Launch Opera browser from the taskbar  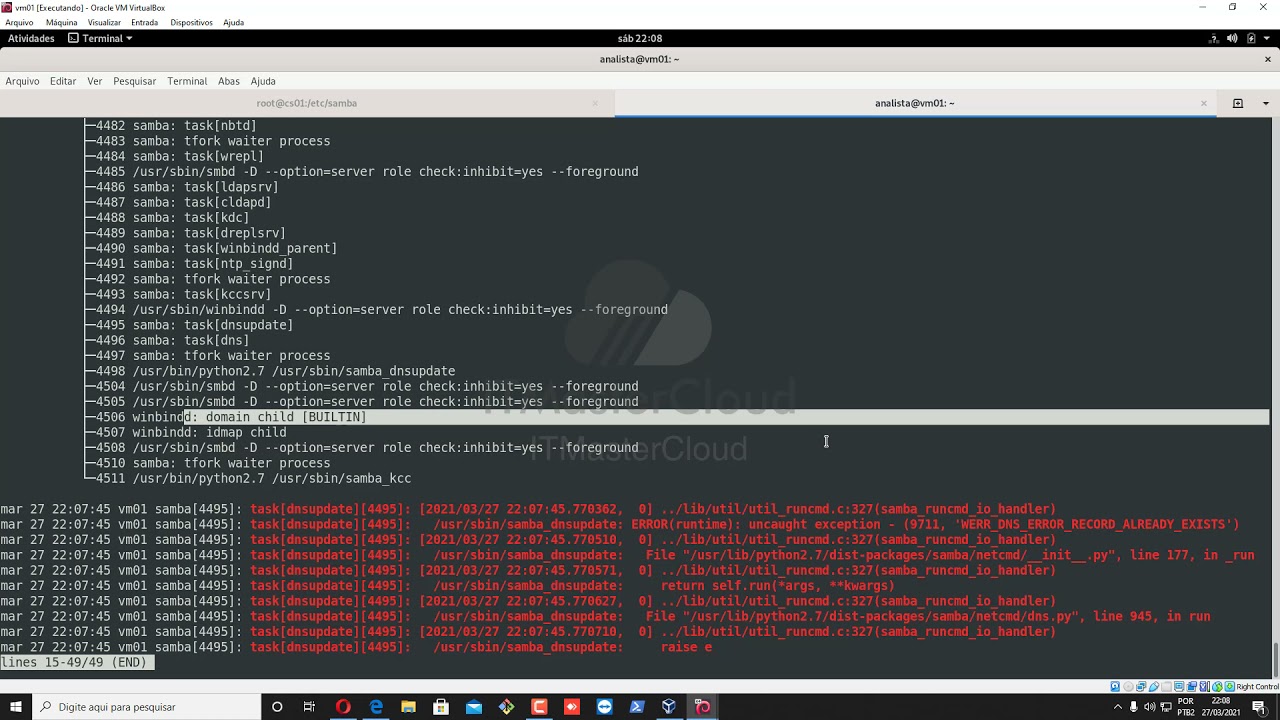[343, 707]
